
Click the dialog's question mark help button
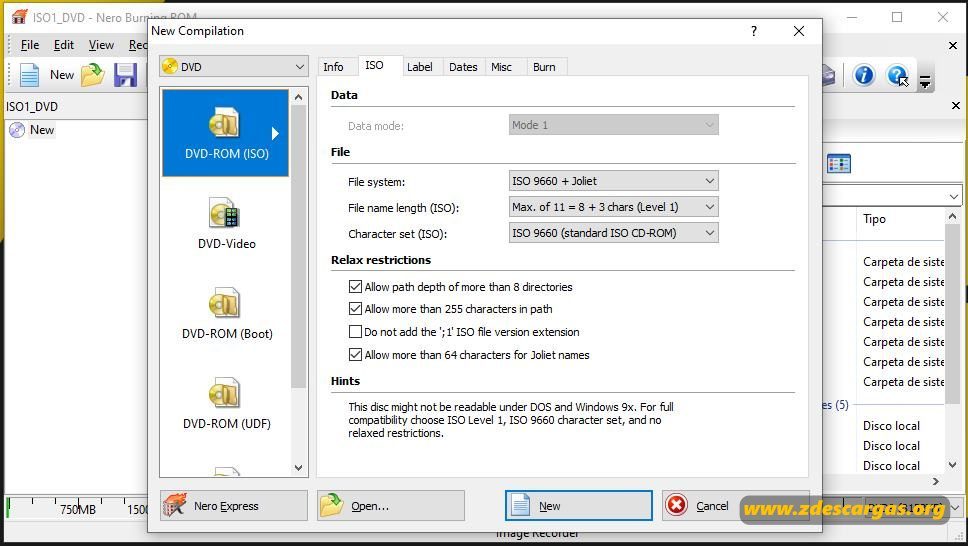(x=754, y=31)
